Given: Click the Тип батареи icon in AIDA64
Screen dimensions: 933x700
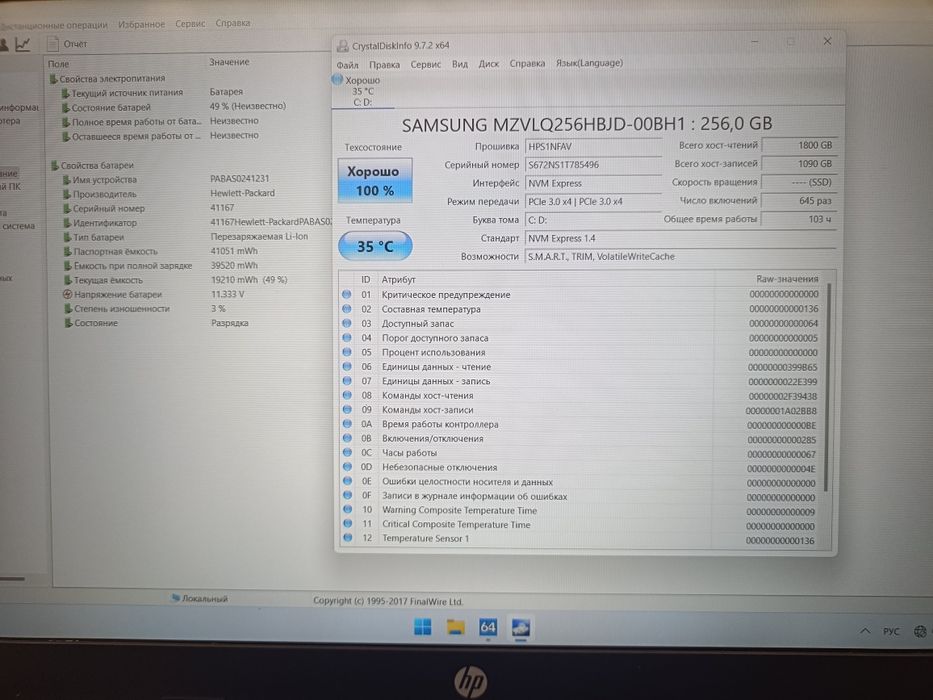Looking at the screenshot, I should 68,237.
